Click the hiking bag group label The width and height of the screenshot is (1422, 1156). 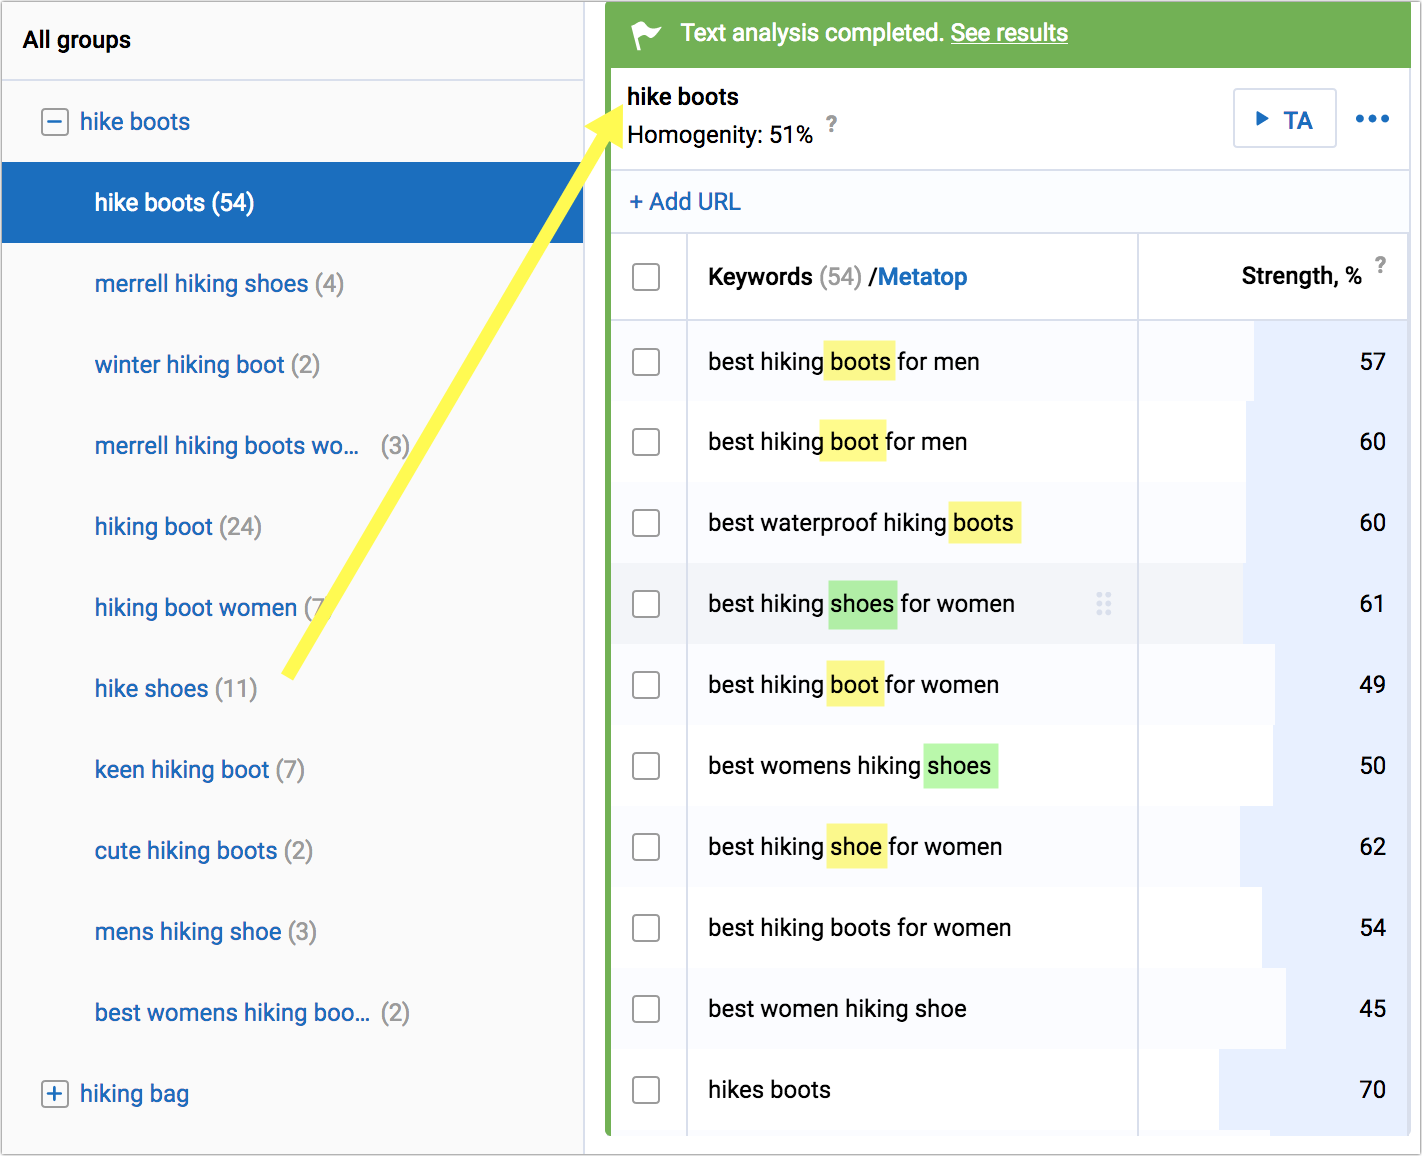pos(134,1094)
